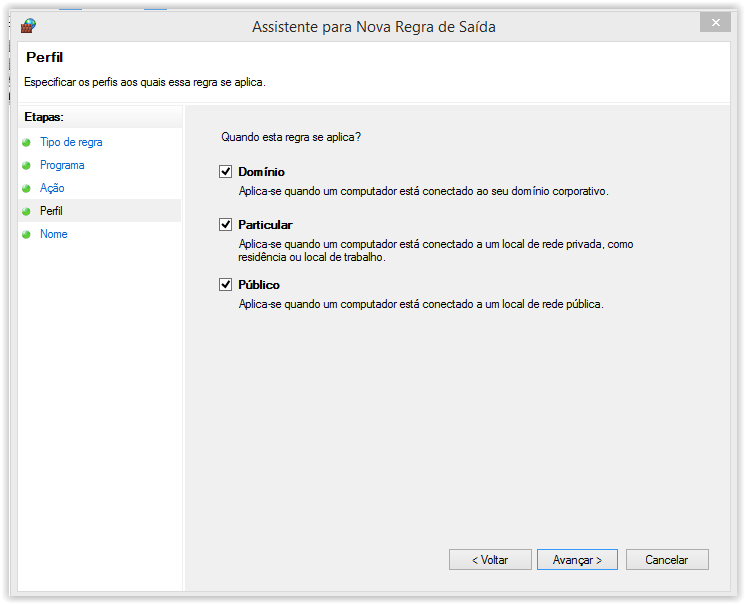
Task: Disable the Público profile checkbox
Action: (225, 285)
